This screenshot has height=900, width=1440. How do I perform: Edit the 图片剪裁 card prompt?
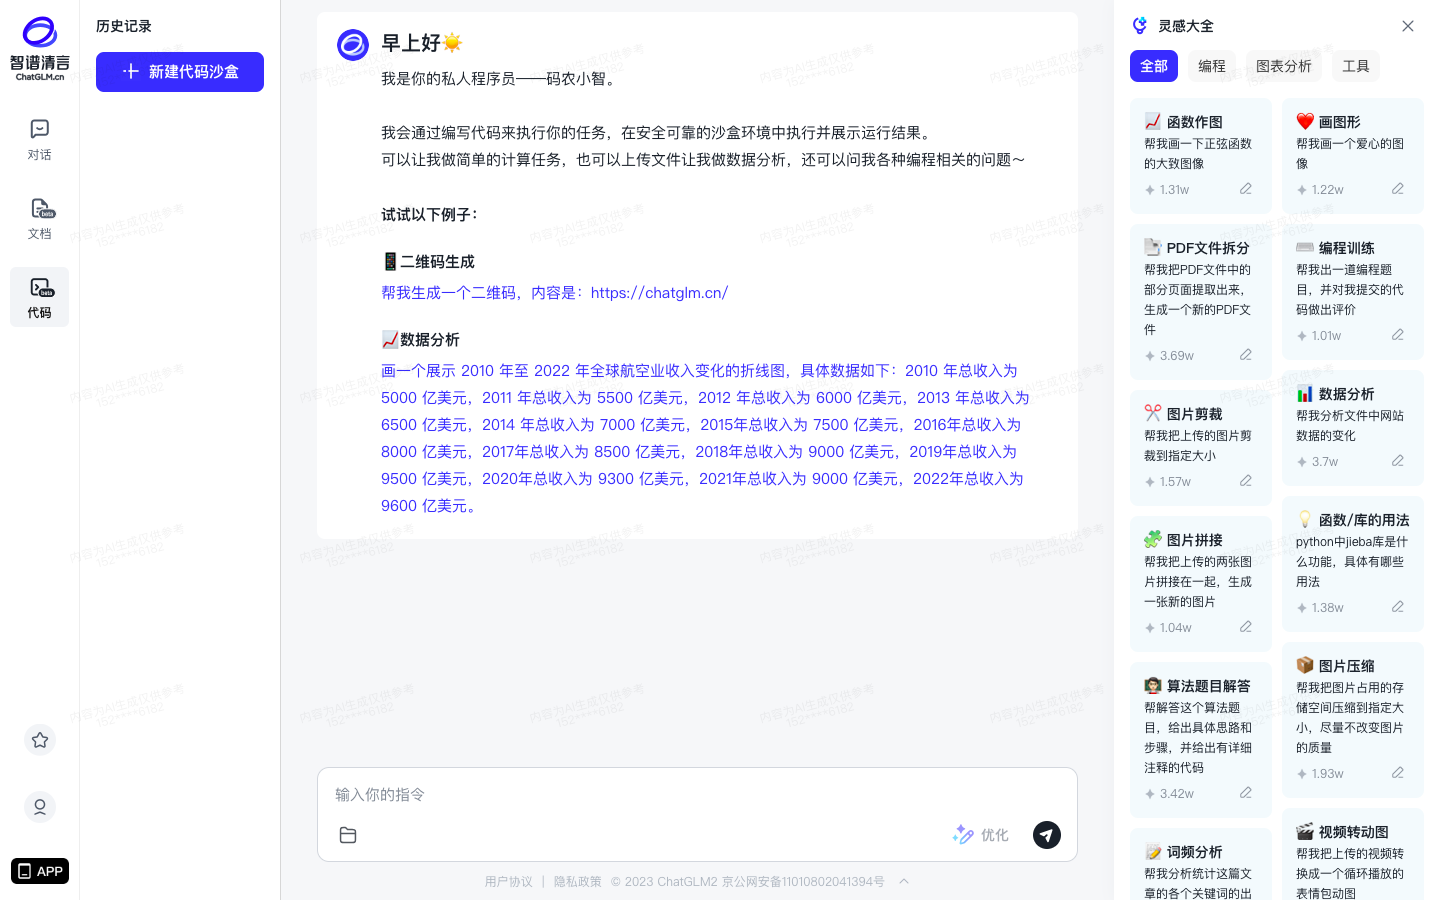click(1246, 481)
